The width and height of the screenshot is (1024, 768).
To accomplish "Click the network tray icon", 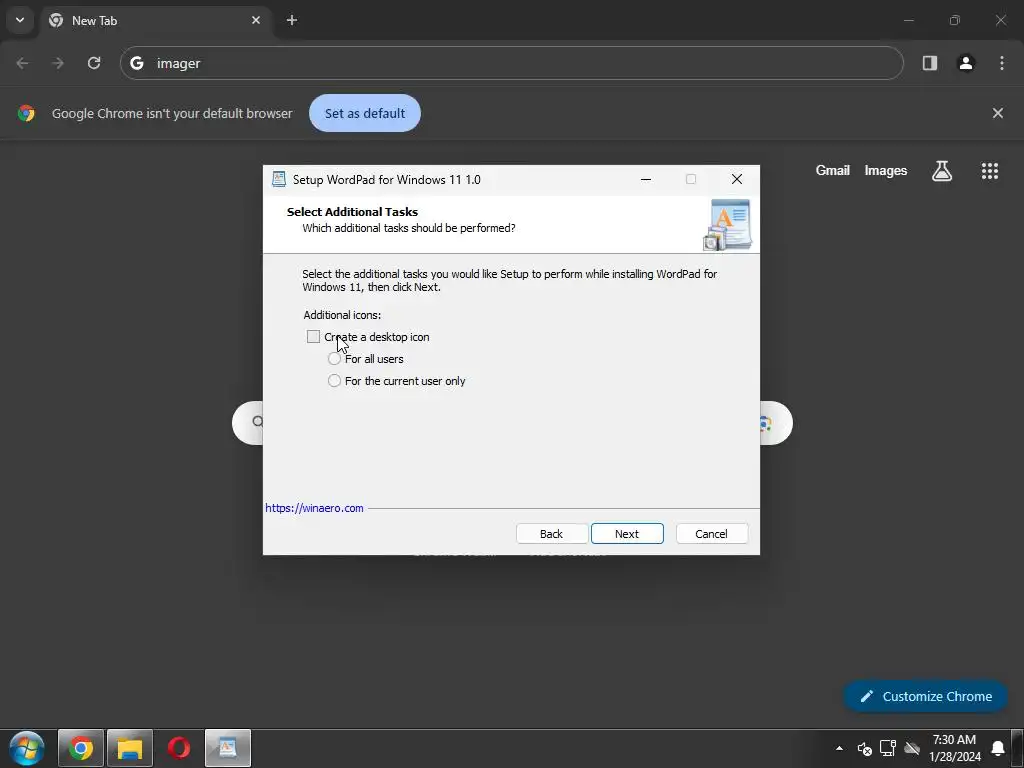I will pos(888,748).
